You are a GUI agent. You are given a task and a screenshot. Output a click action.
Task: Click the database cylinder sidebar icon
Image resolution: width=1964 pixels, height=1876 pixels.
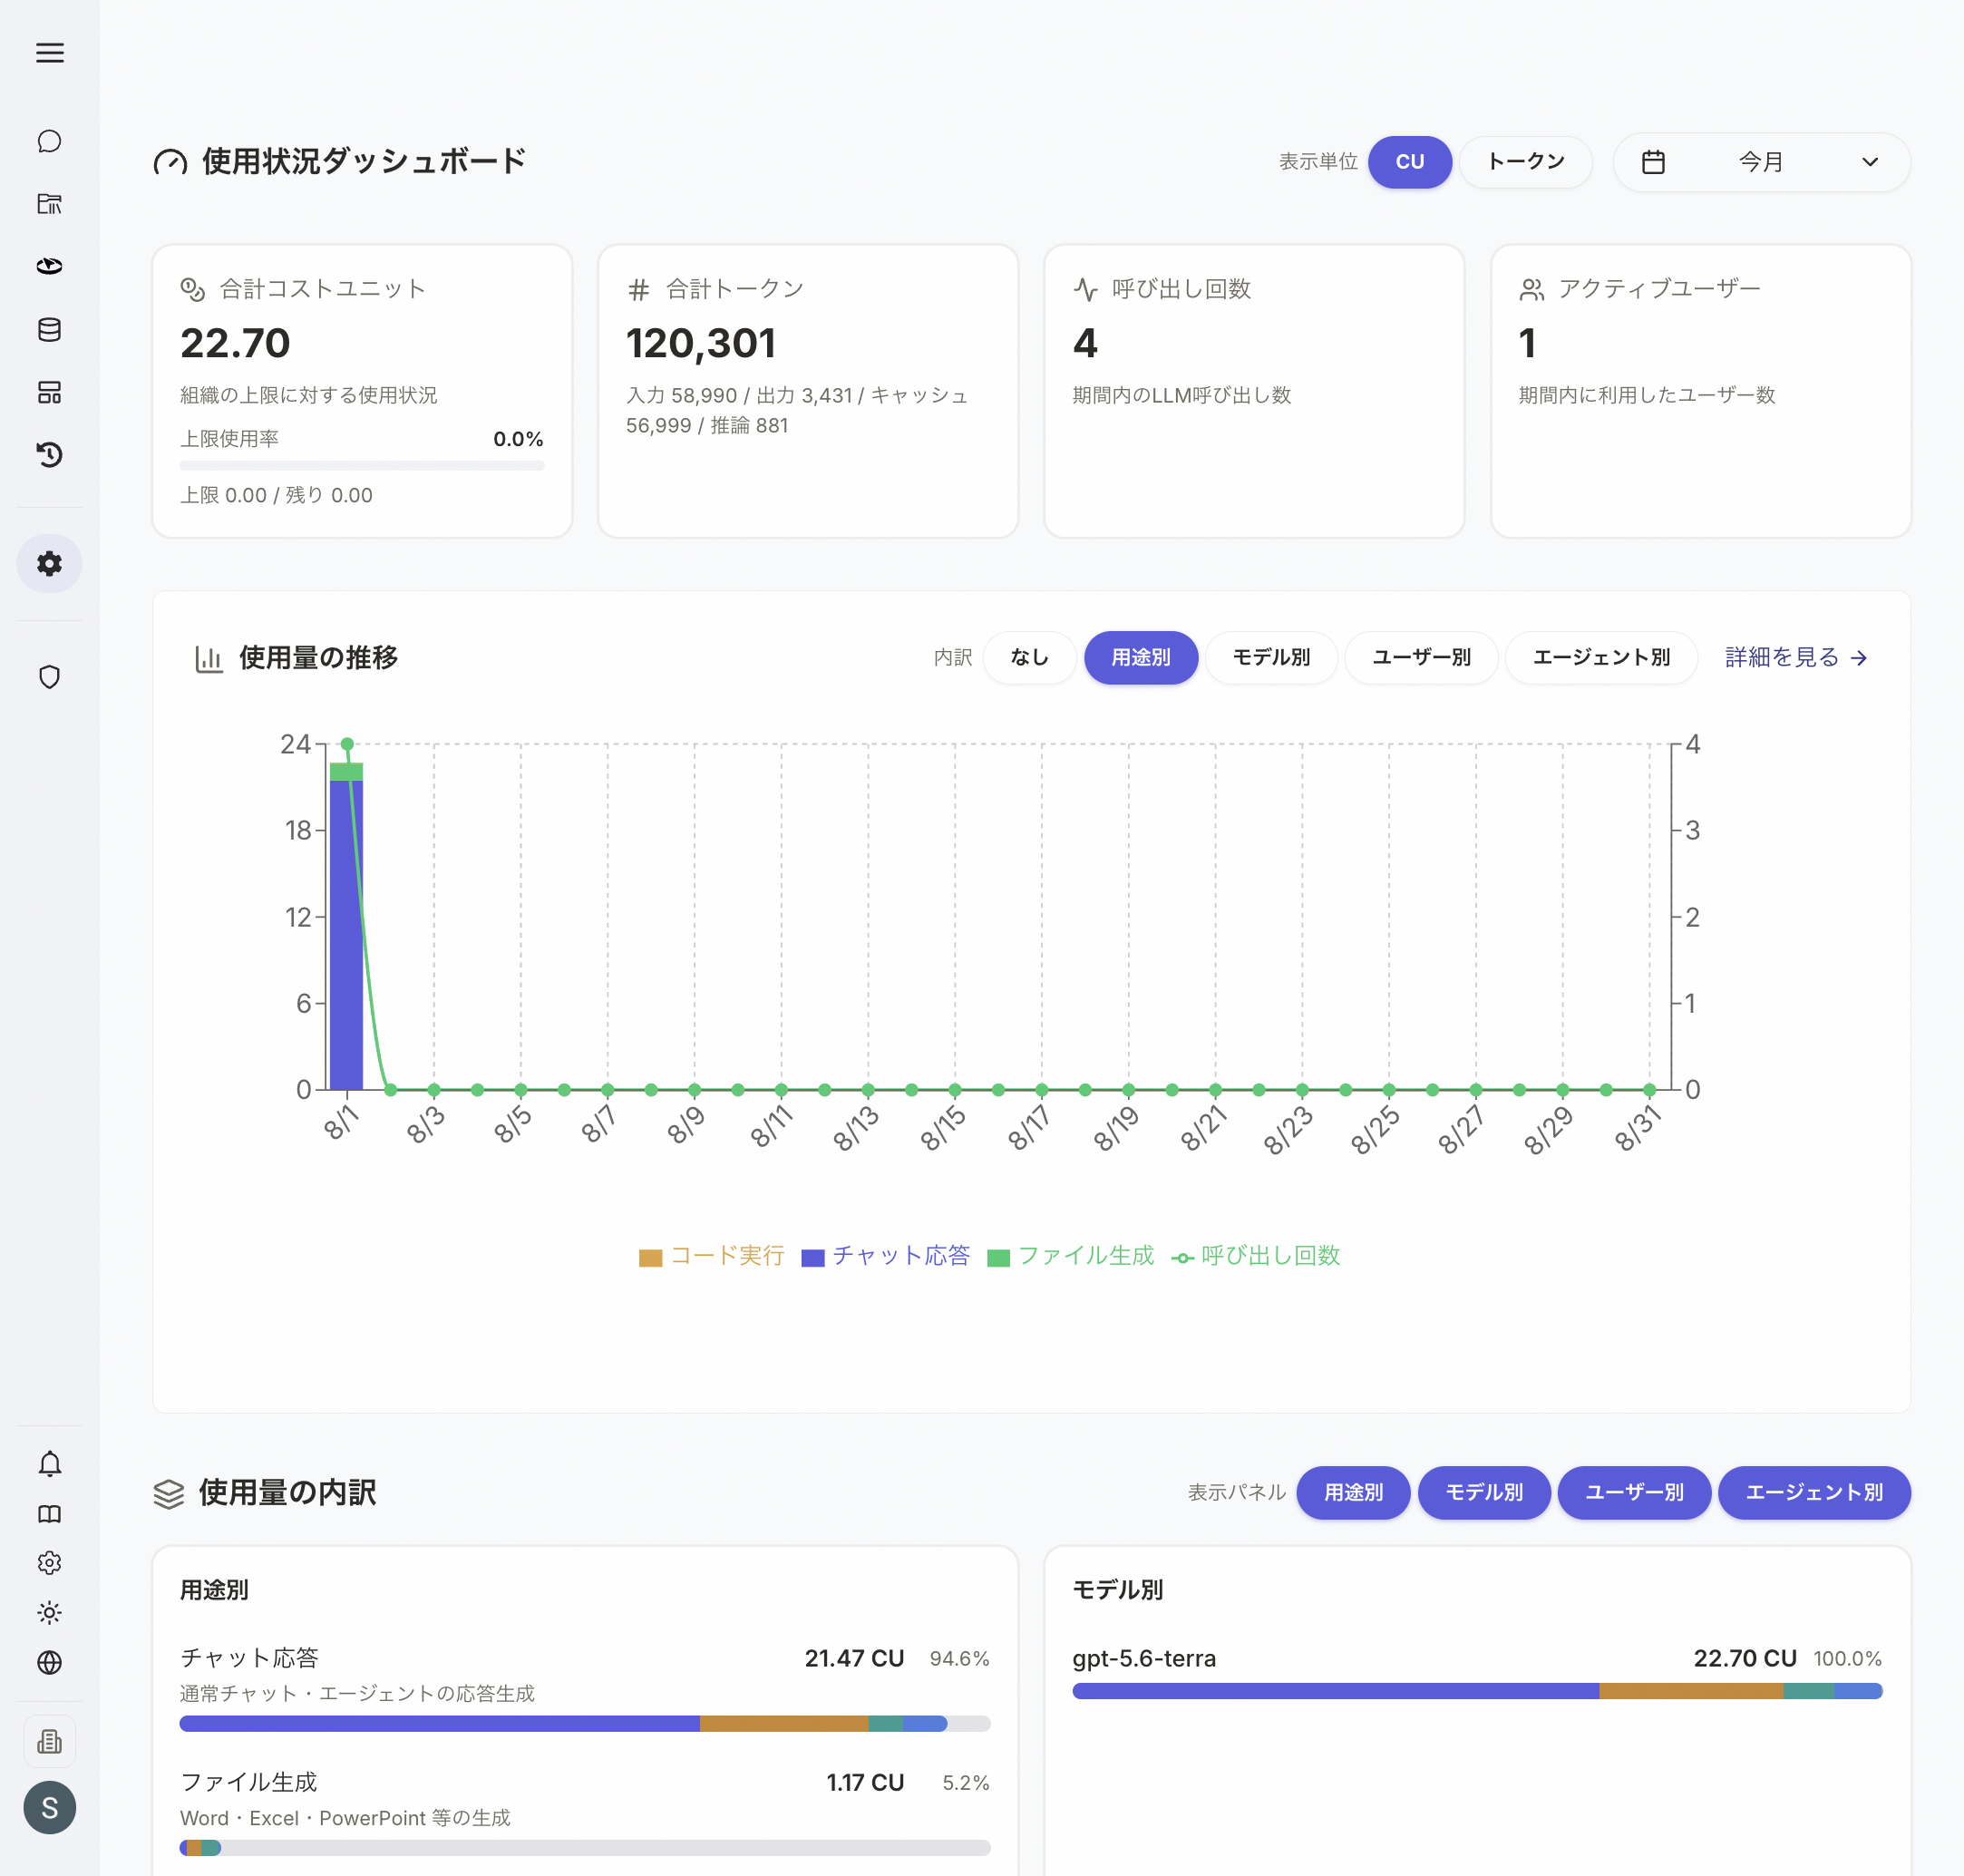click(x=49, y=329)
